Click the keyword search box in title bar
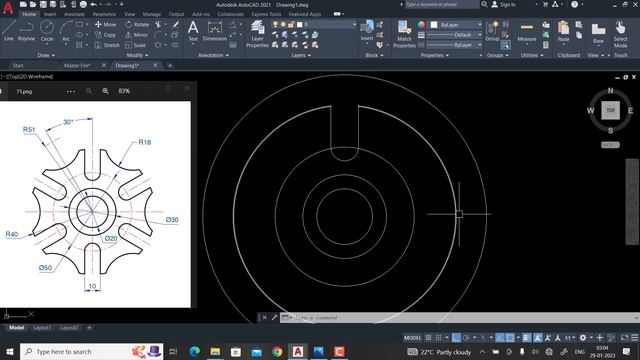This screenshot has height=360, width=640. [442, 4]
